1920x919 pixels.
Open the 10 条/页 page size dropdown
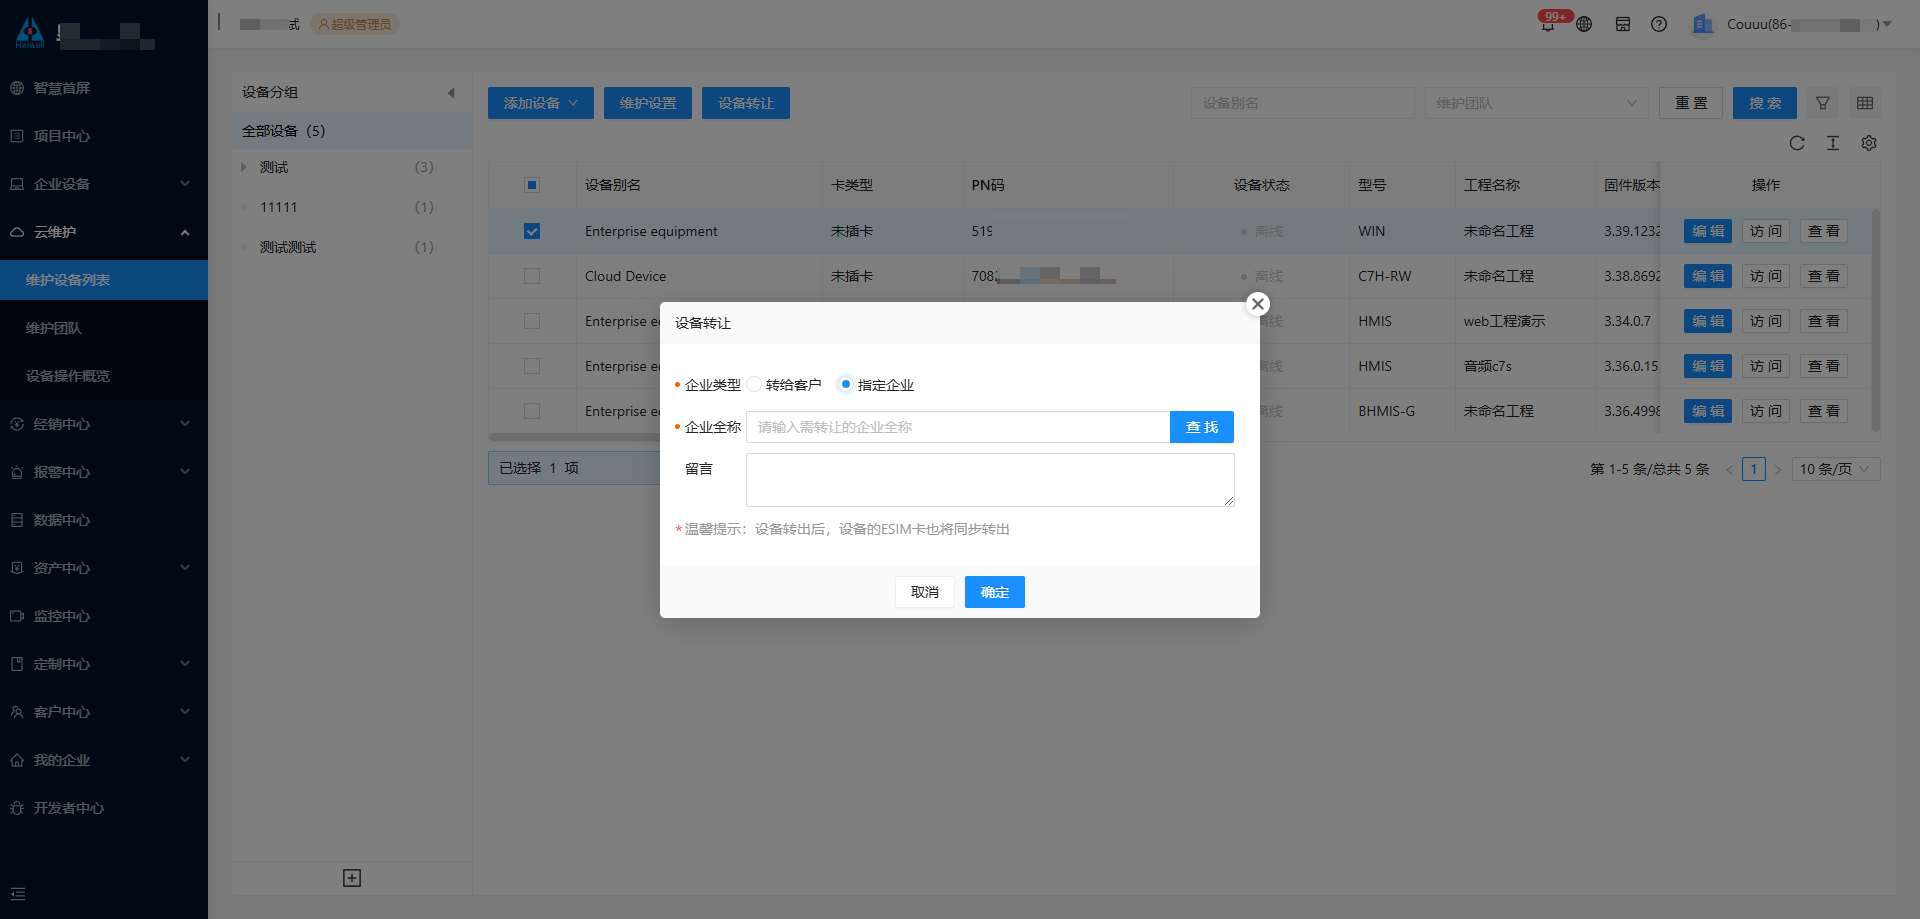1836,469
